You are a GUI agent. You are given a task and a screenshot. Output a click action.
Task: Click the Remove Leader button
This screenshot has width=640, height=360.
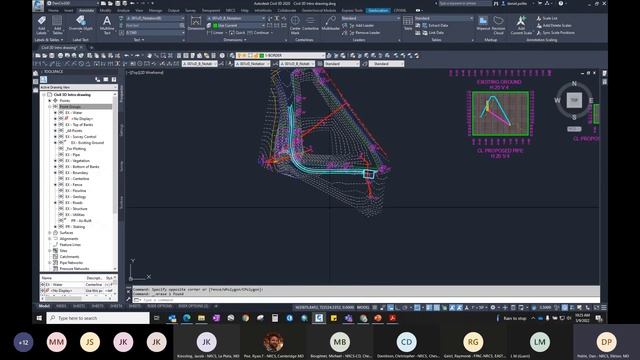point(364,33)
